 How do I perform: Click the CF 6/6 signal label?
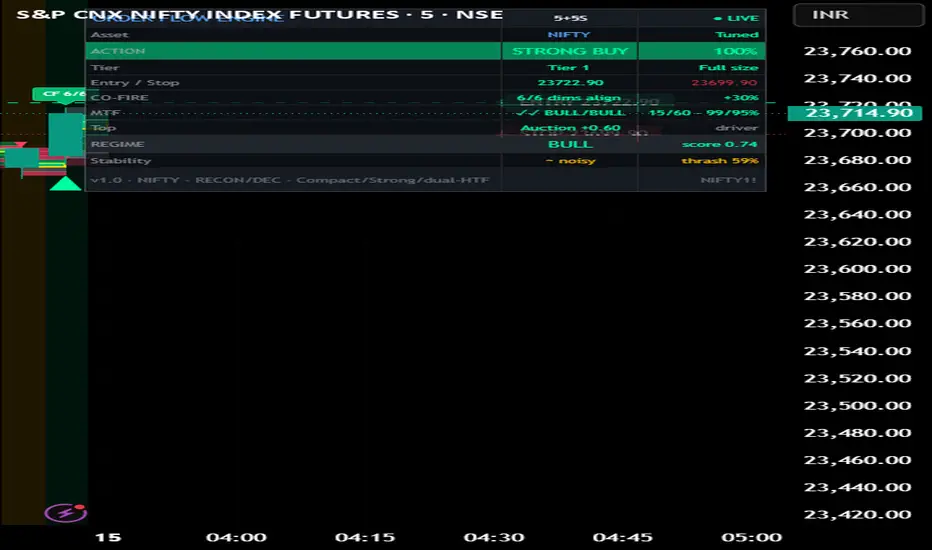pyautogui.click(x=61, y=94)
